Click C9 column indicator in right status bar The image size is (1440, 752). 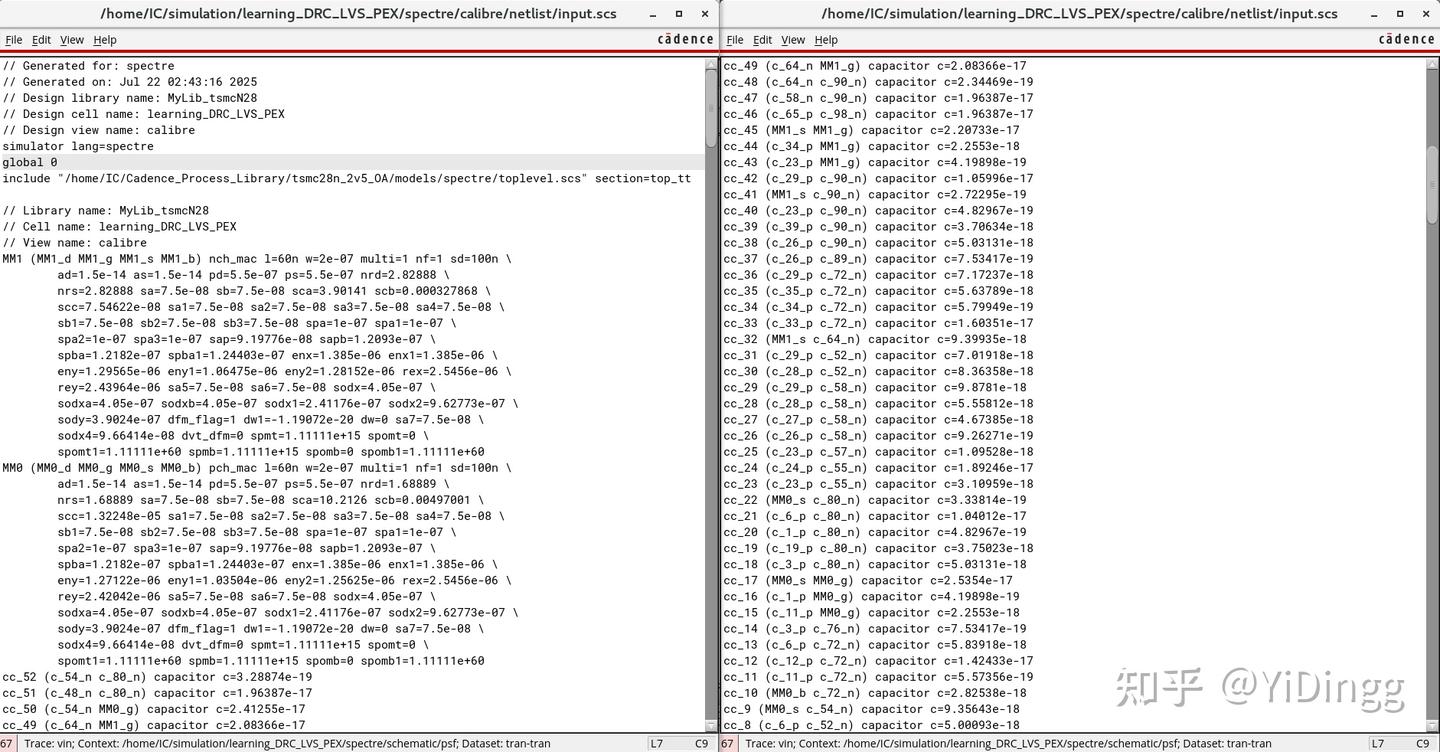pos(1423,744)
